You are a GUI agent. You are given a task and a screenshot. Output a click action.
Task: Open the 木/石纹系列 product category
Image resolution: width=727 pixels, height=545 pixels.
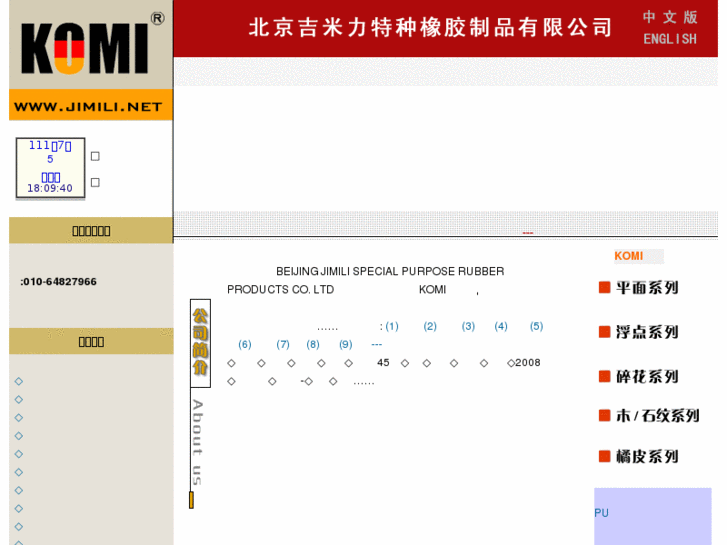(657, 416)
